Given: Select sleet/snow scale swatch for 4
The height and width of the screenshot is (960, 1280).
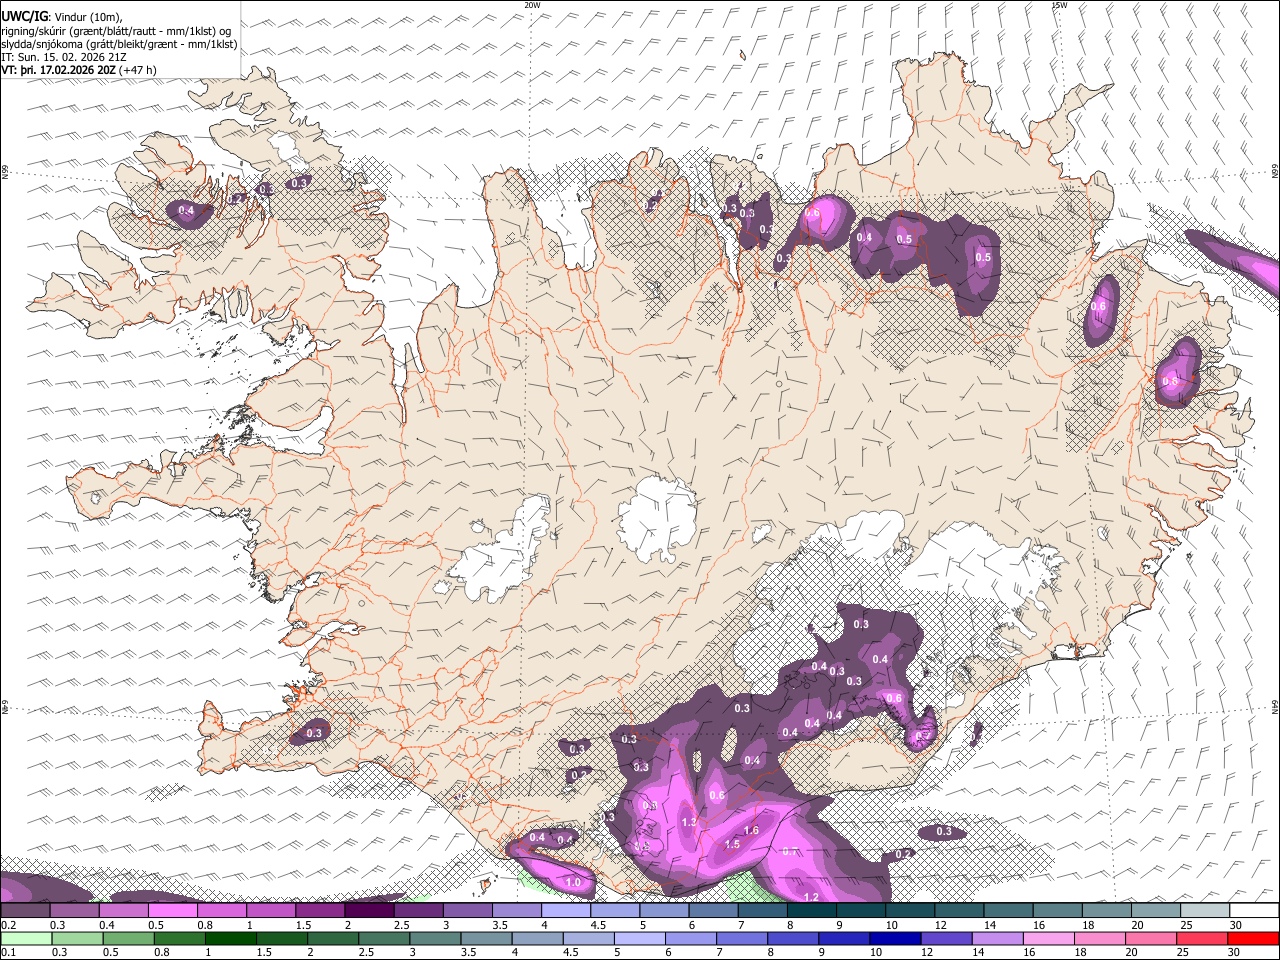Looking at the screenshot, I should coord(566,911).
